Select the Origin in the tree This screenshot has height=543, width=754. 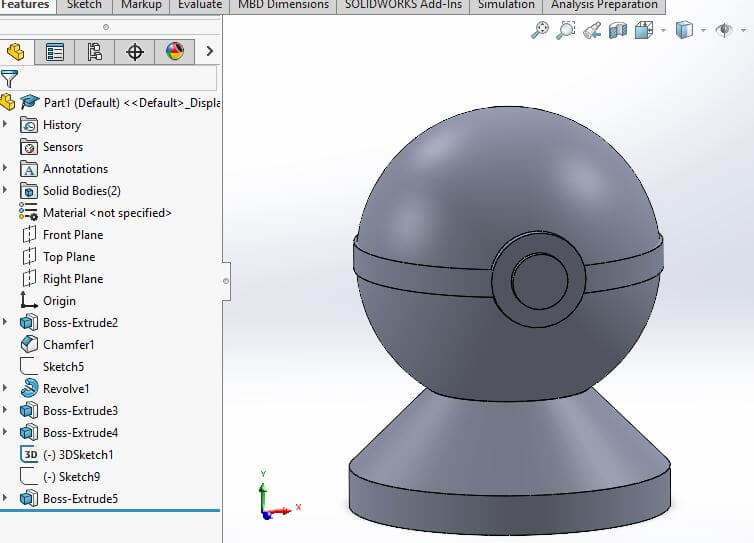pyautogui.click(x=59, y=301)
